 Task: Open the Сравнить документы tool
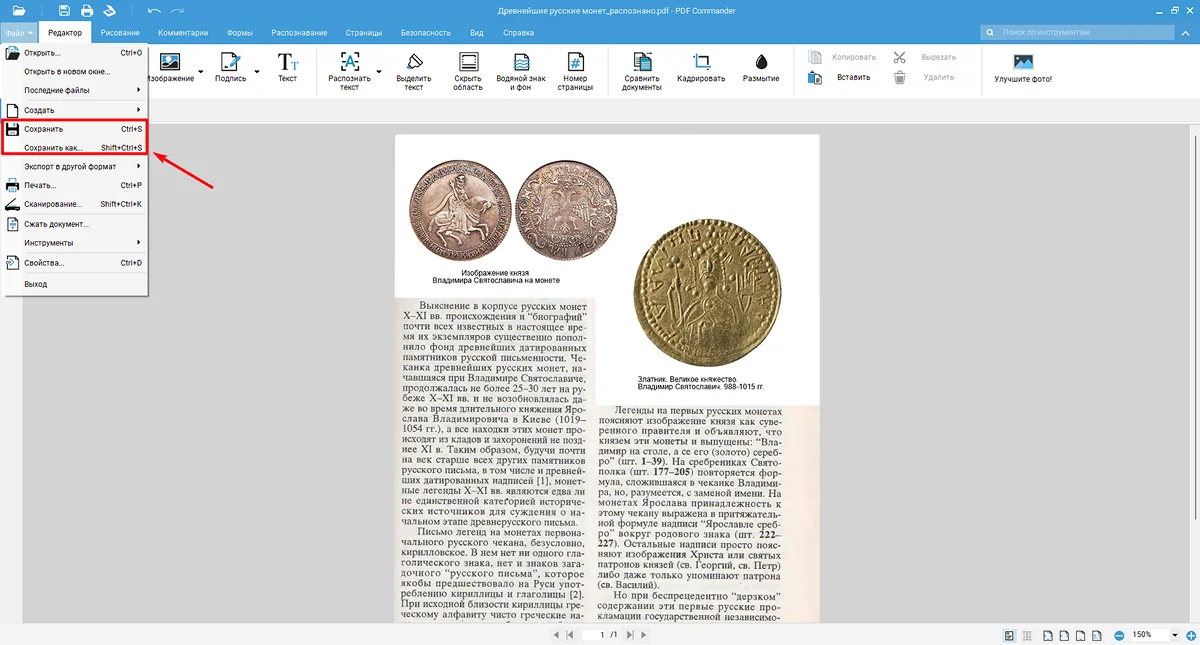click(642, 62)
